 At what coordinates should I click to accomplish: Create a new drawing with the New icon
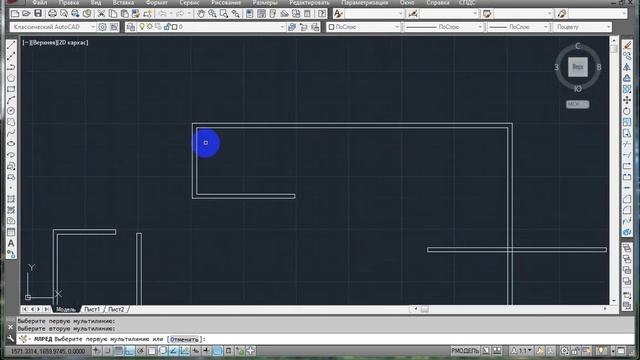[15, 13]
